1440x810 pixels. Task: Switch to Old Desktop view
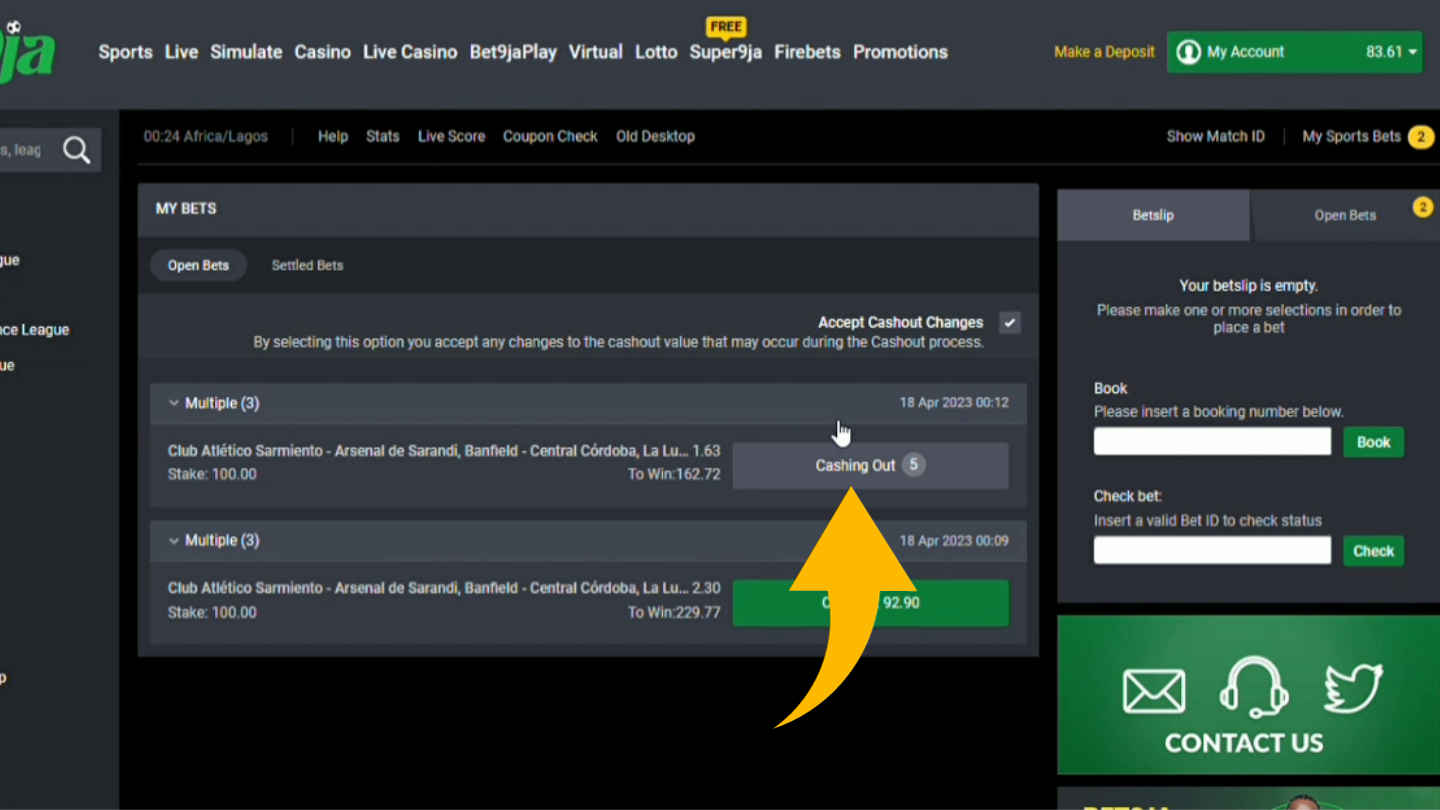[x=655, y=136]
